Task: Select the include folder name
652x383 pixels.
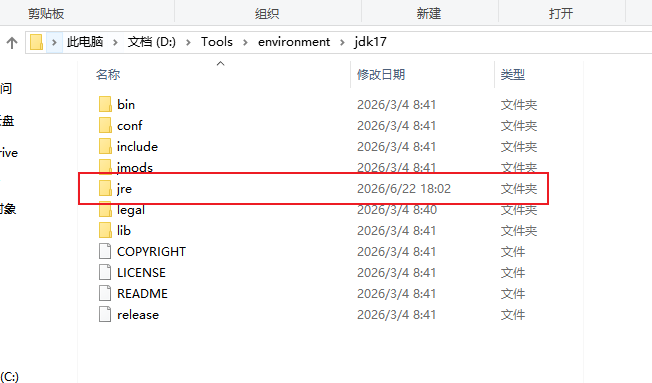Action: pos(137,146)
